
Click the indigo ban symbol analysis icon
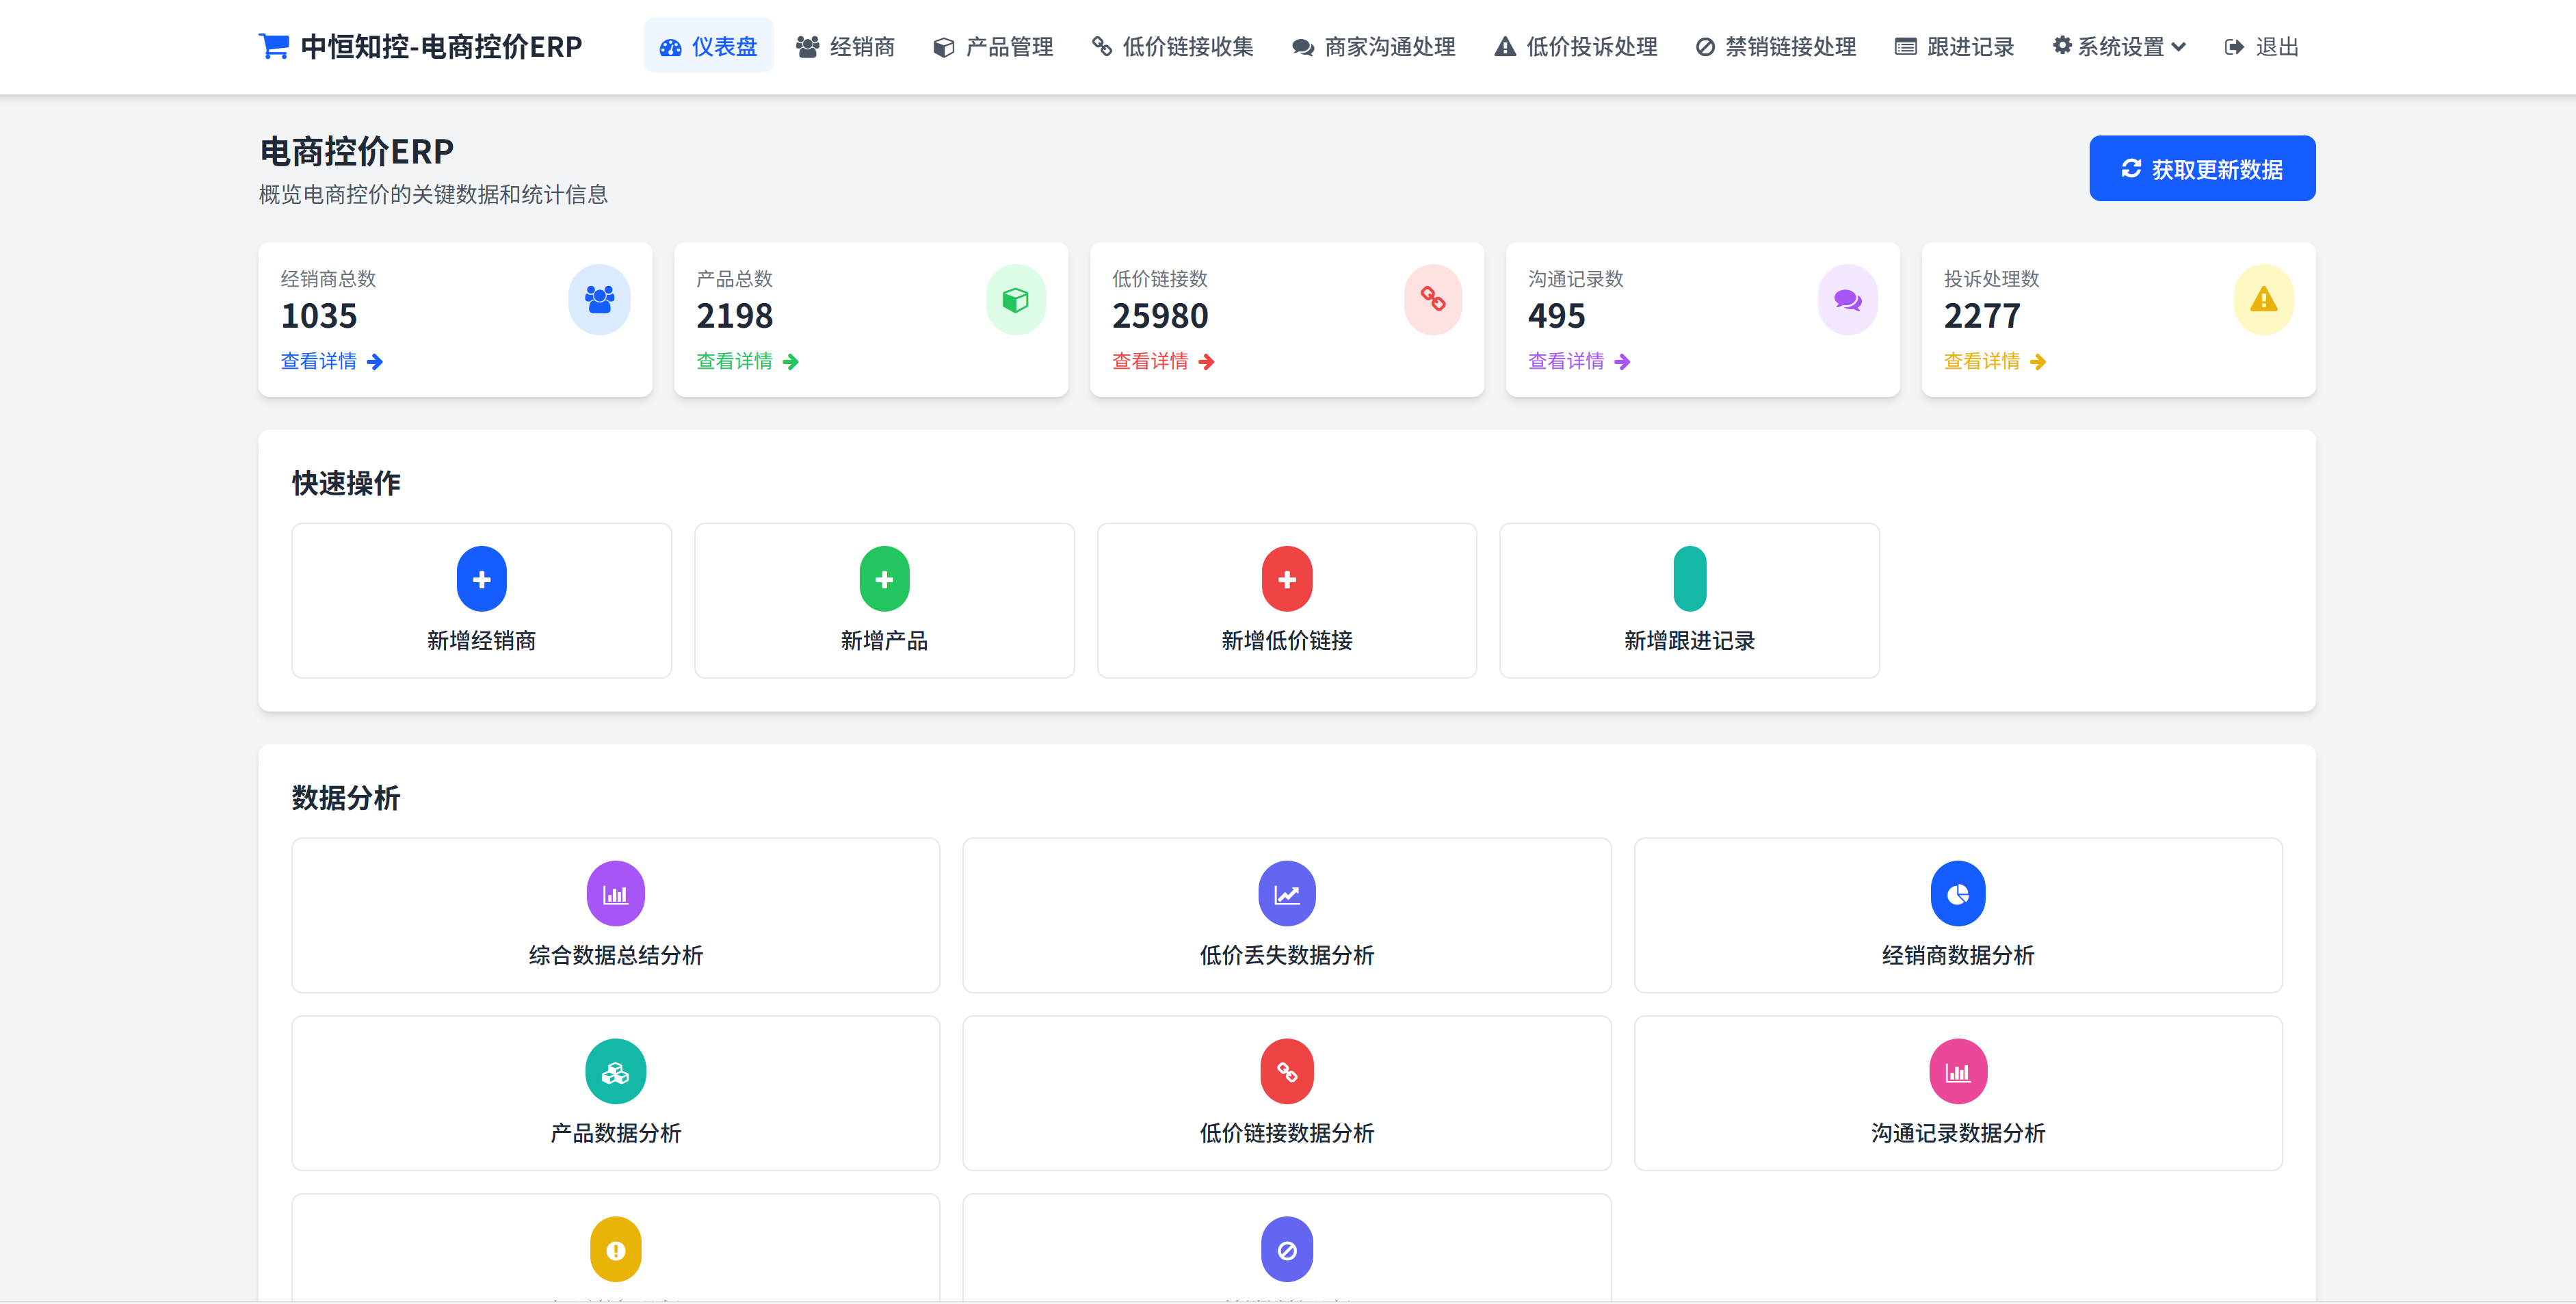coord(1286,1249)
